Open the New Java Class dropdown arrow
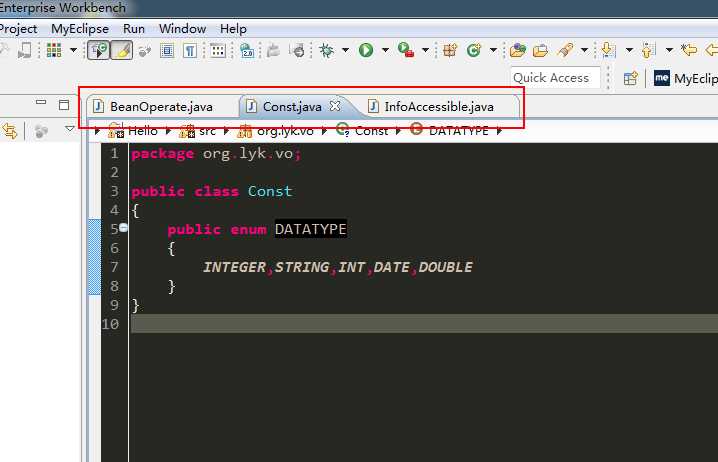Screen dimensions: 718x462 coord(493,50)
